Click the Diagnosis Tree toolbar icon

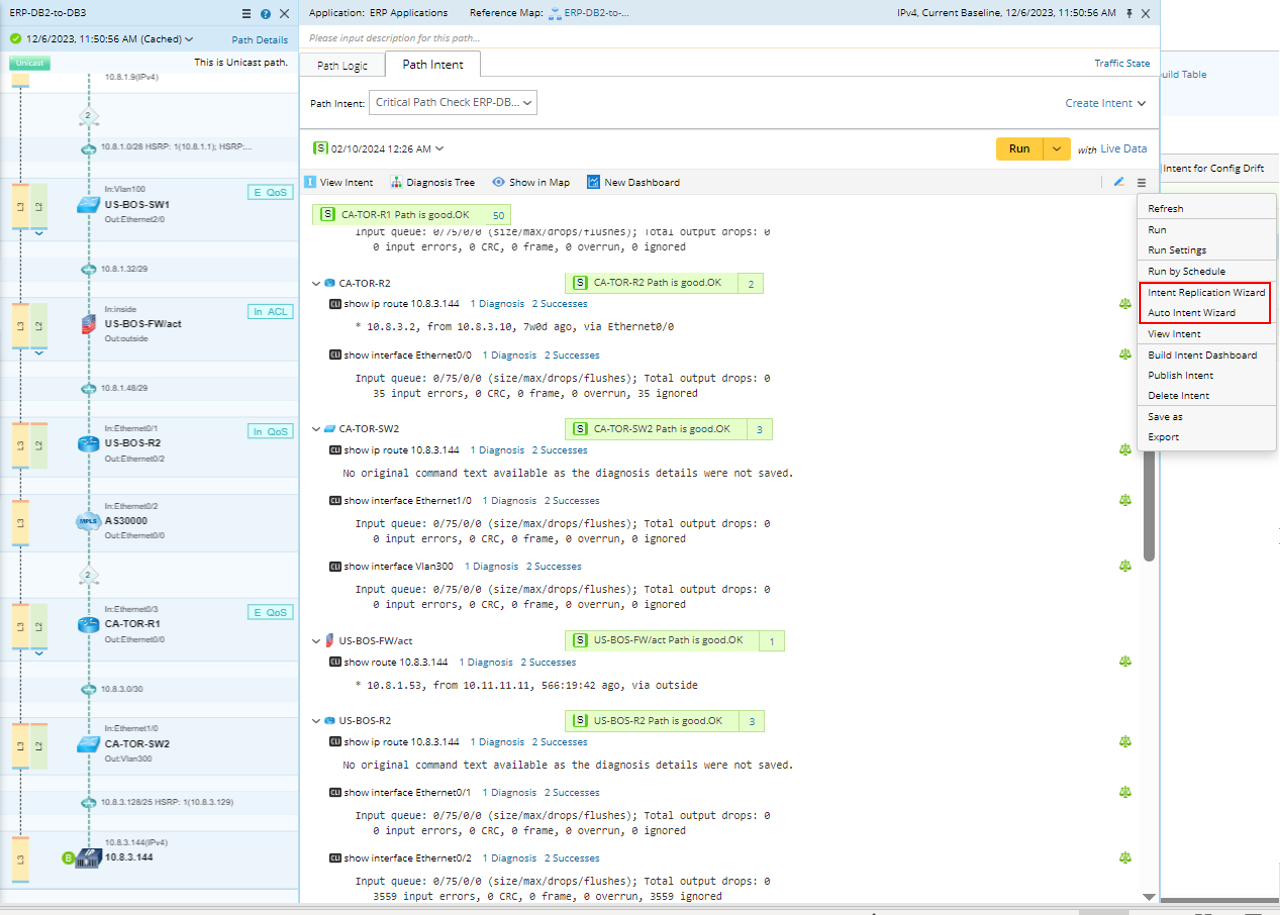click(x=397, y=182)
